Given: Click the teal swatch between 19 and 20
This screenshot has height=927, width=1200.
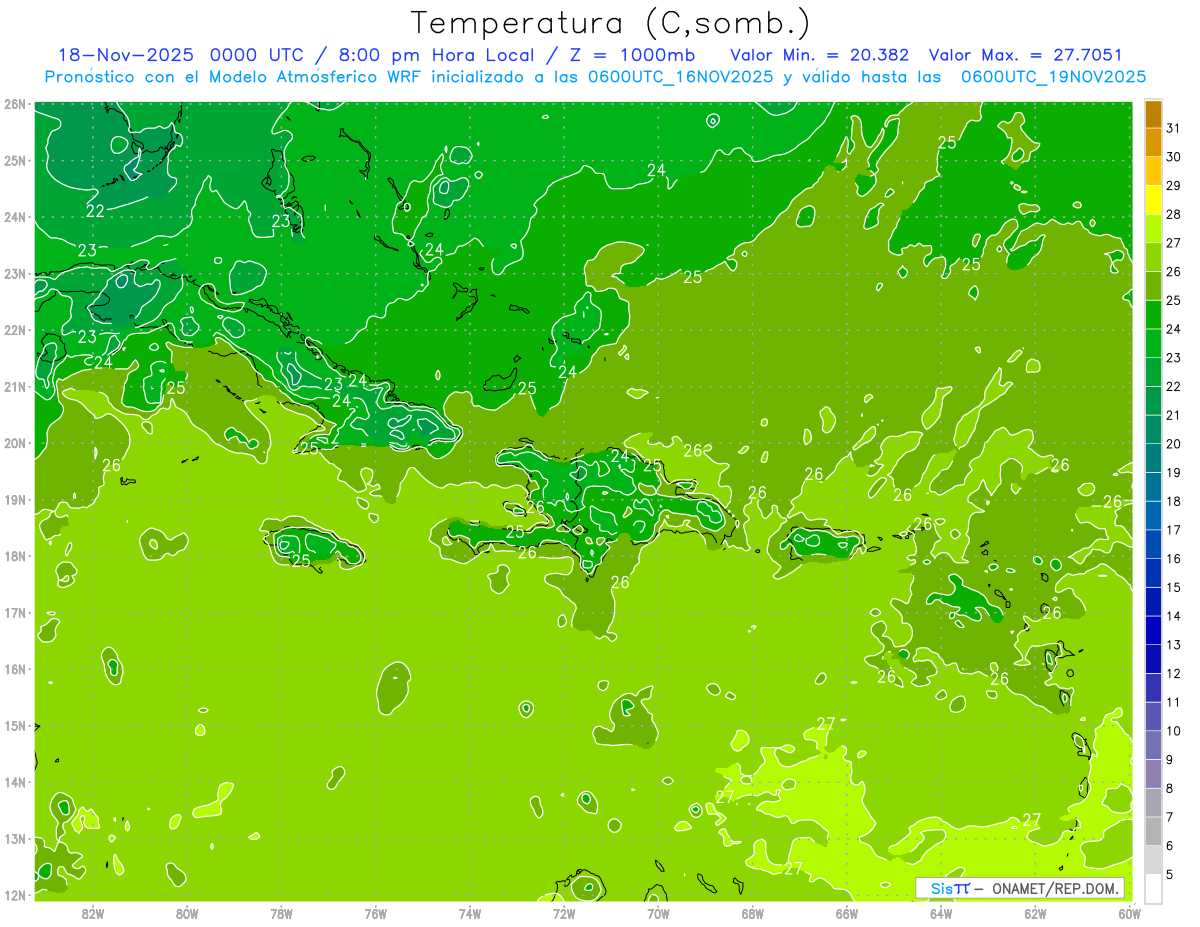Looking at the screenshot, I should (1153, 458).
